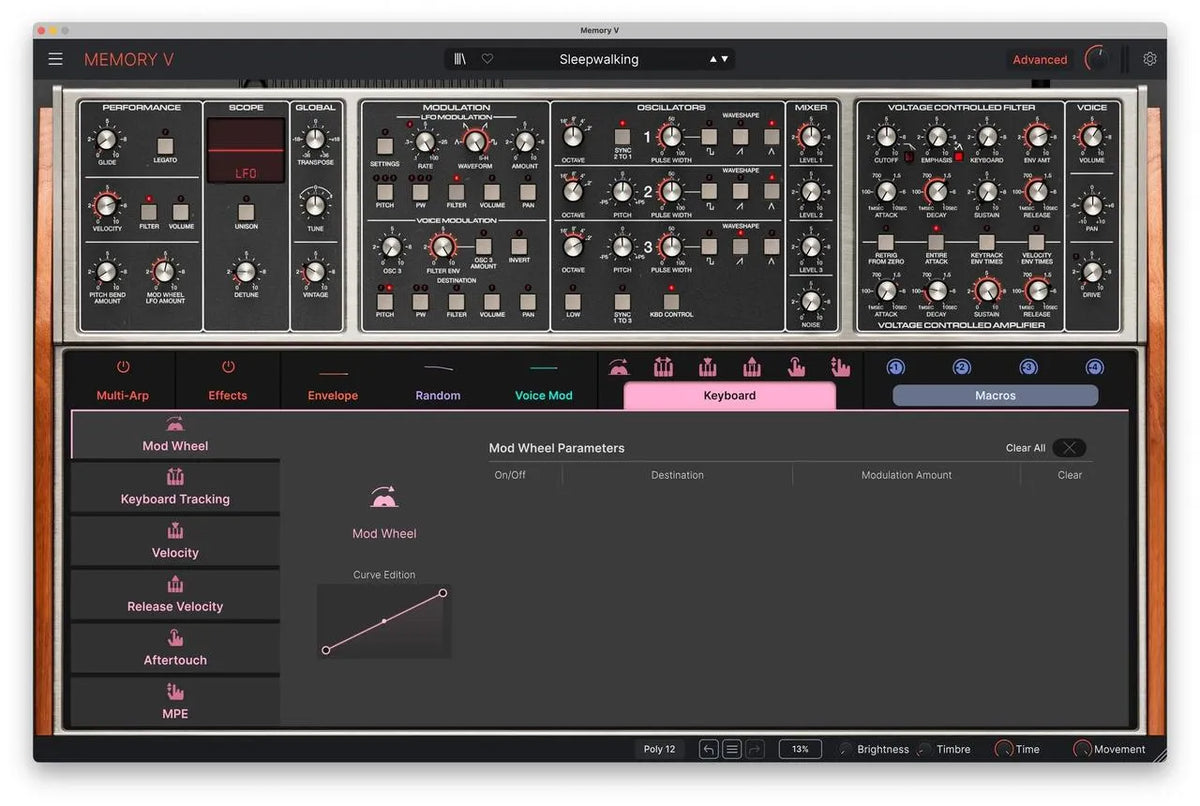Click the undo arrow in status bar
Viewport: 1200px width, 806px height.
click(709, 749)
